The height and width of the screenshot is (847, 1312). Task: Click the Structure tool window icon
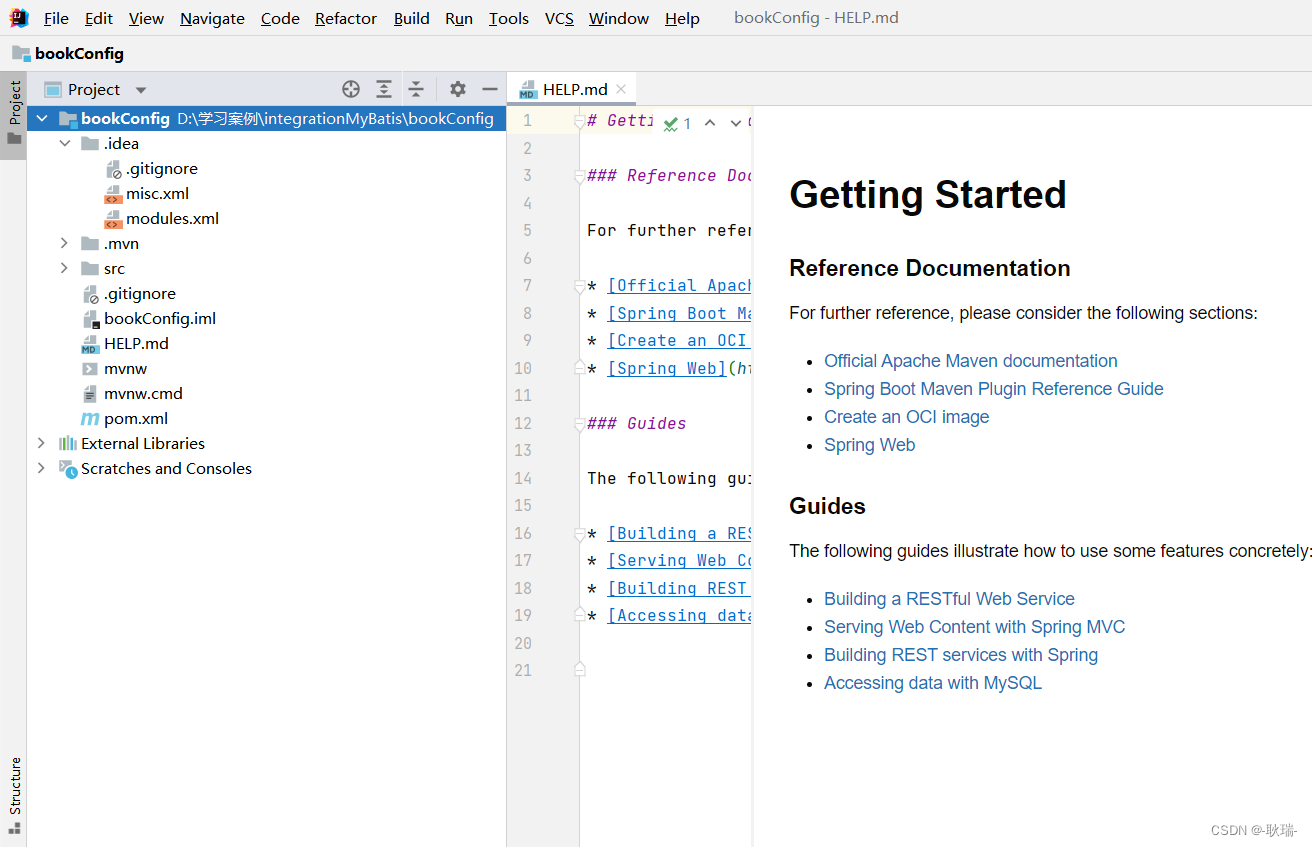[14, 828]
